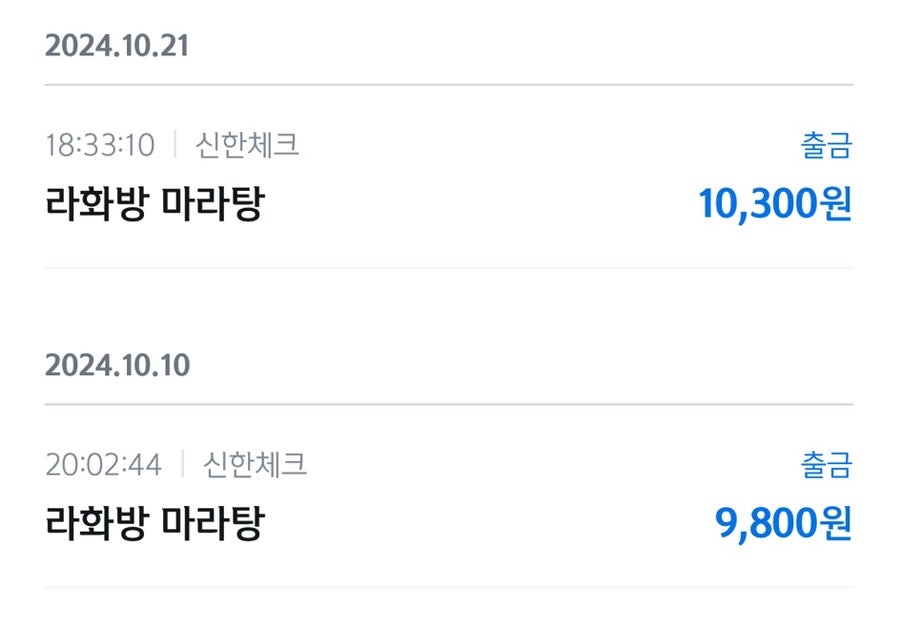Tap the 9,800원 withdrawal amount
Viewport: 900px width, 632px height.
[x=783, y=524]
